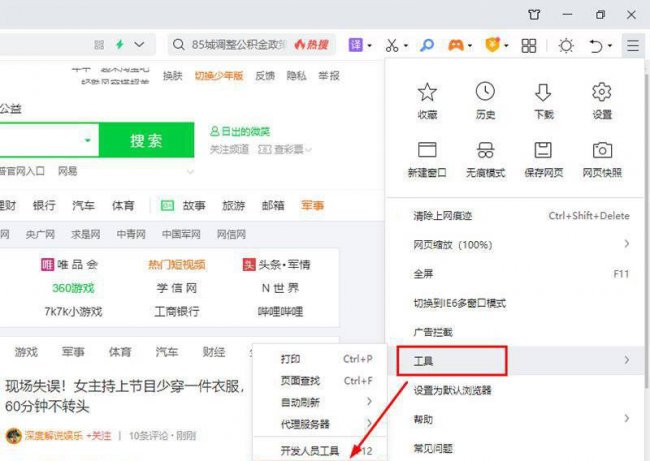This screenshot has width=650, height=461.
Task: Click the grid icon in address bar
Action: (99, 44)
